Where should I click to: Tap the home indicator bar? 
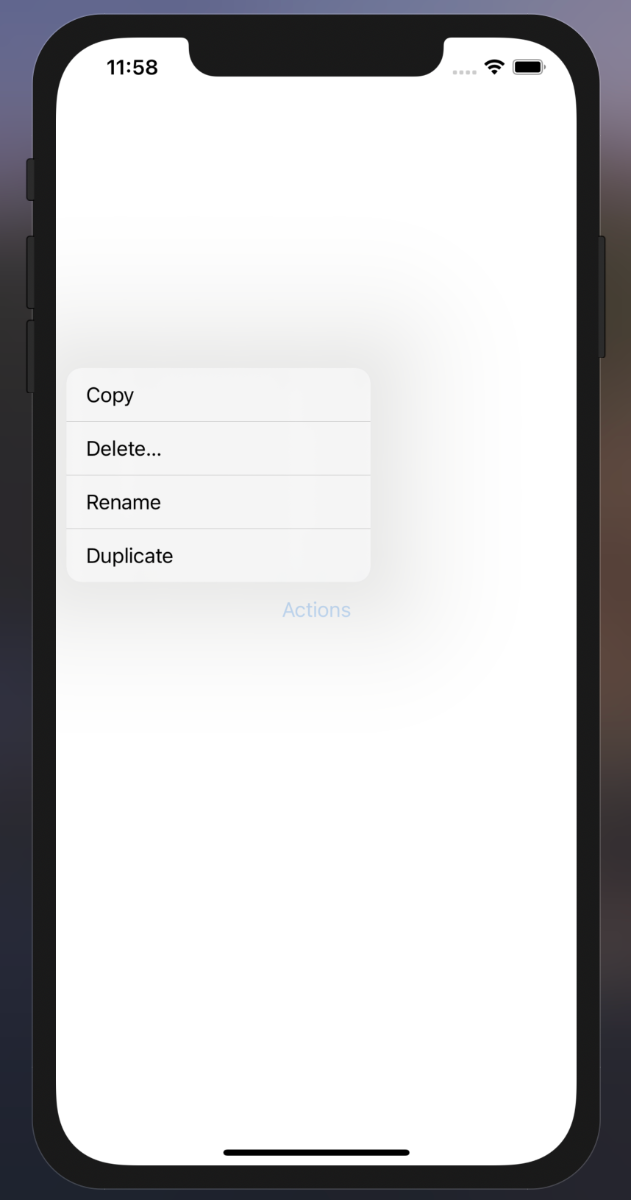coord(316,1153)
